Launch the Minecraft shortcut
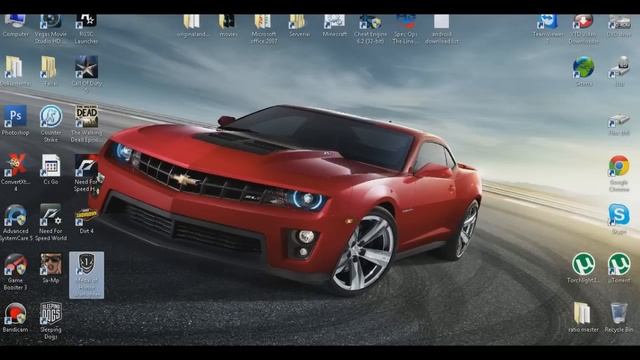 [334, 25]
